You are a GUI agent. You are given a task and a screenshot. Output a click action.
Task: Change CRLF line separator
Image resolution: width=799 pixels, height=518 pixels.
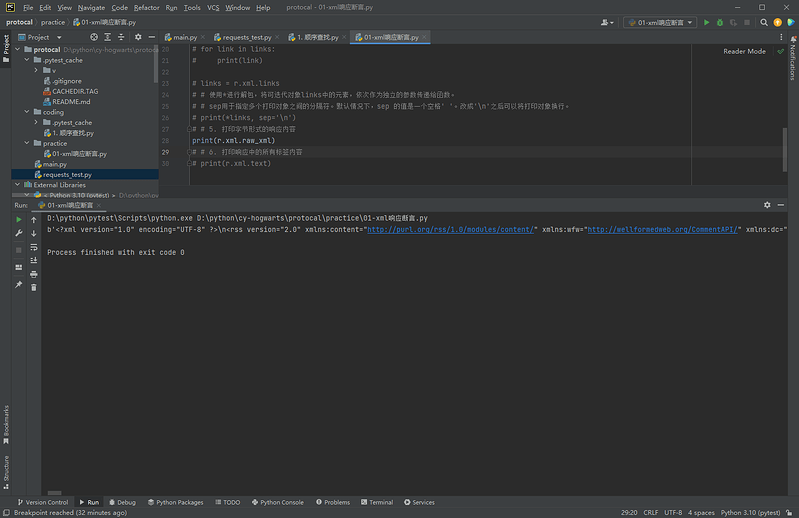650,513
